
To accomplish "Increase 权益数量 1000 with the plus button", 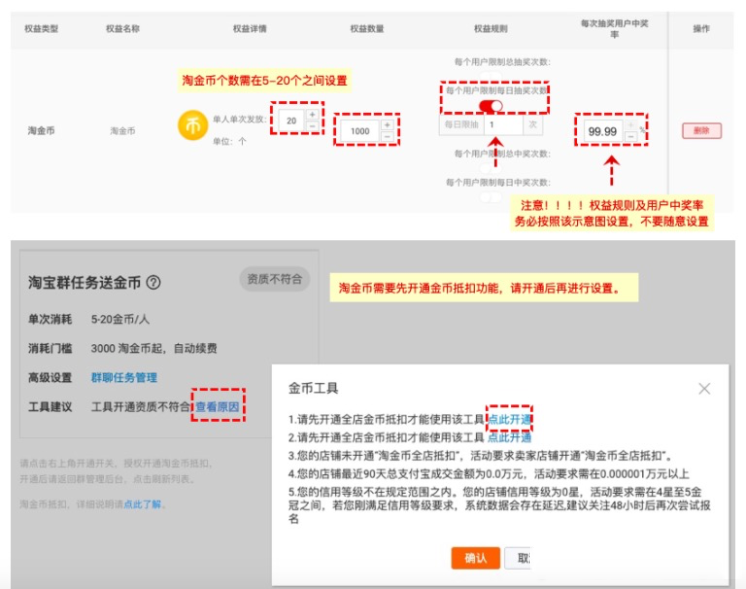I will click(x=387, y=125).
